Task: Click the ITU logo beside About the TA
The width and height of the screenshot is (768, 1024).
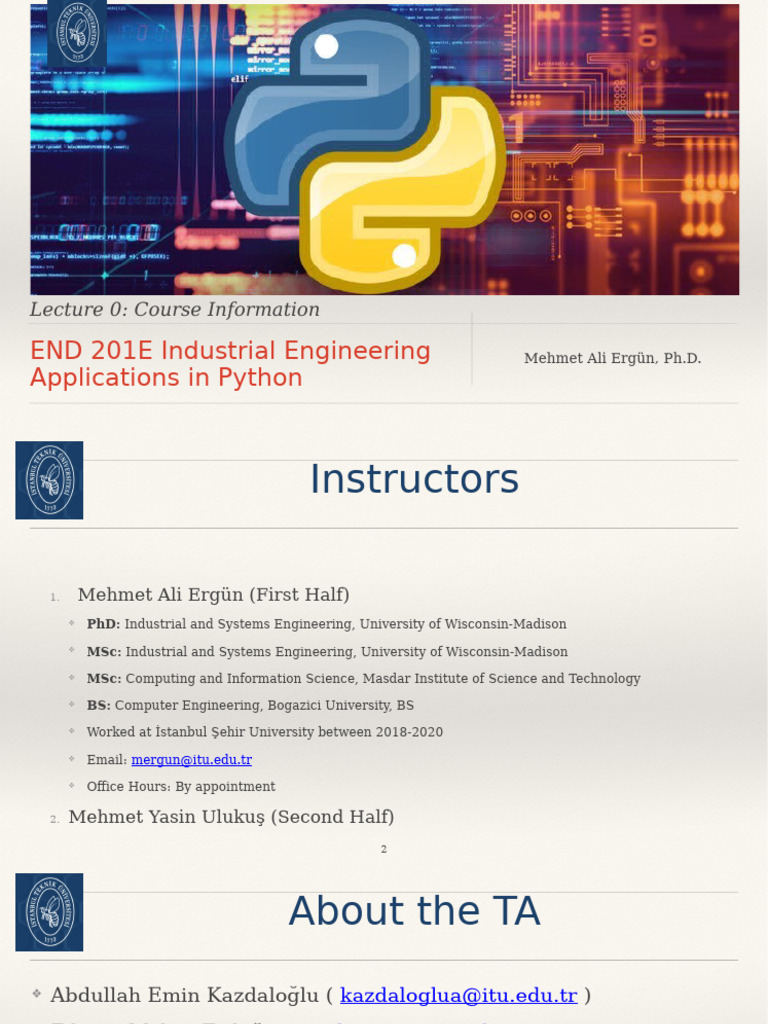Action: (49, 912)
